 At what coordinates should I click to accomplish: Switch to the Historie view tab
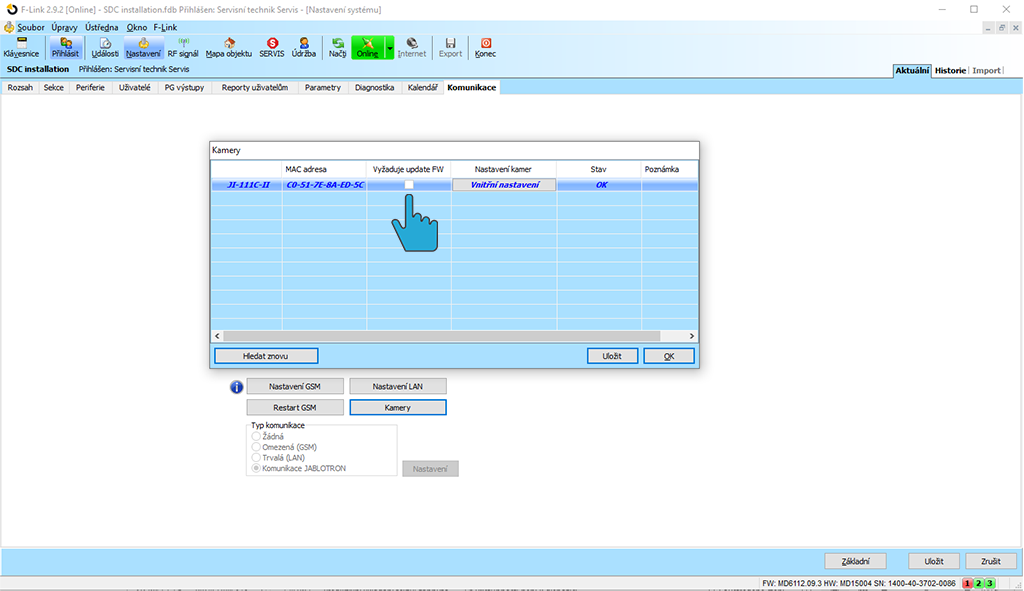(x=950, y=71)
